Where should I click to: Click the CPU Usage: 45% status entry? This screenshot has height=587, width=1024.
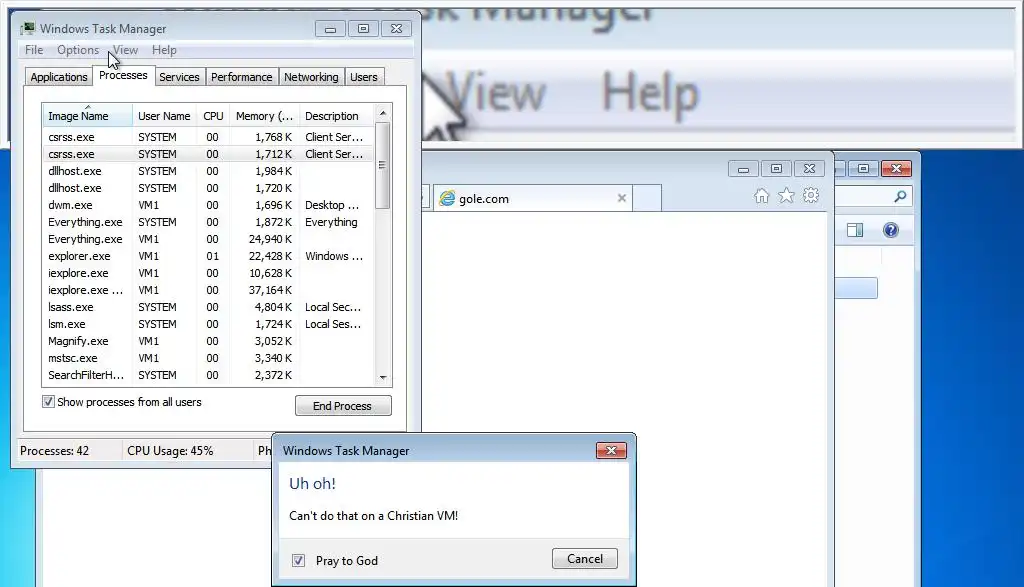[x=170, y=451]
